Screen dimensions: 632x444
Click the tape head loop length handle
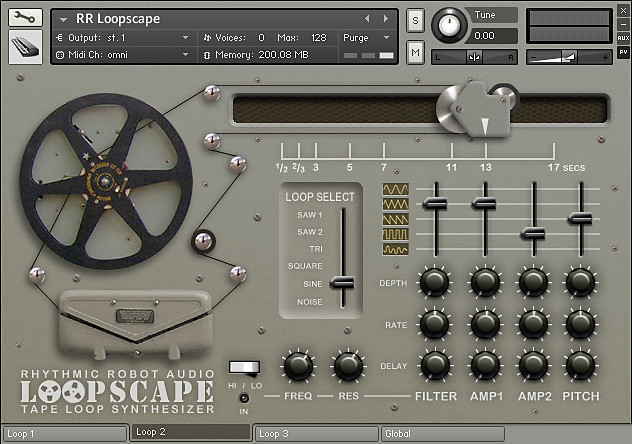point(478,110)
